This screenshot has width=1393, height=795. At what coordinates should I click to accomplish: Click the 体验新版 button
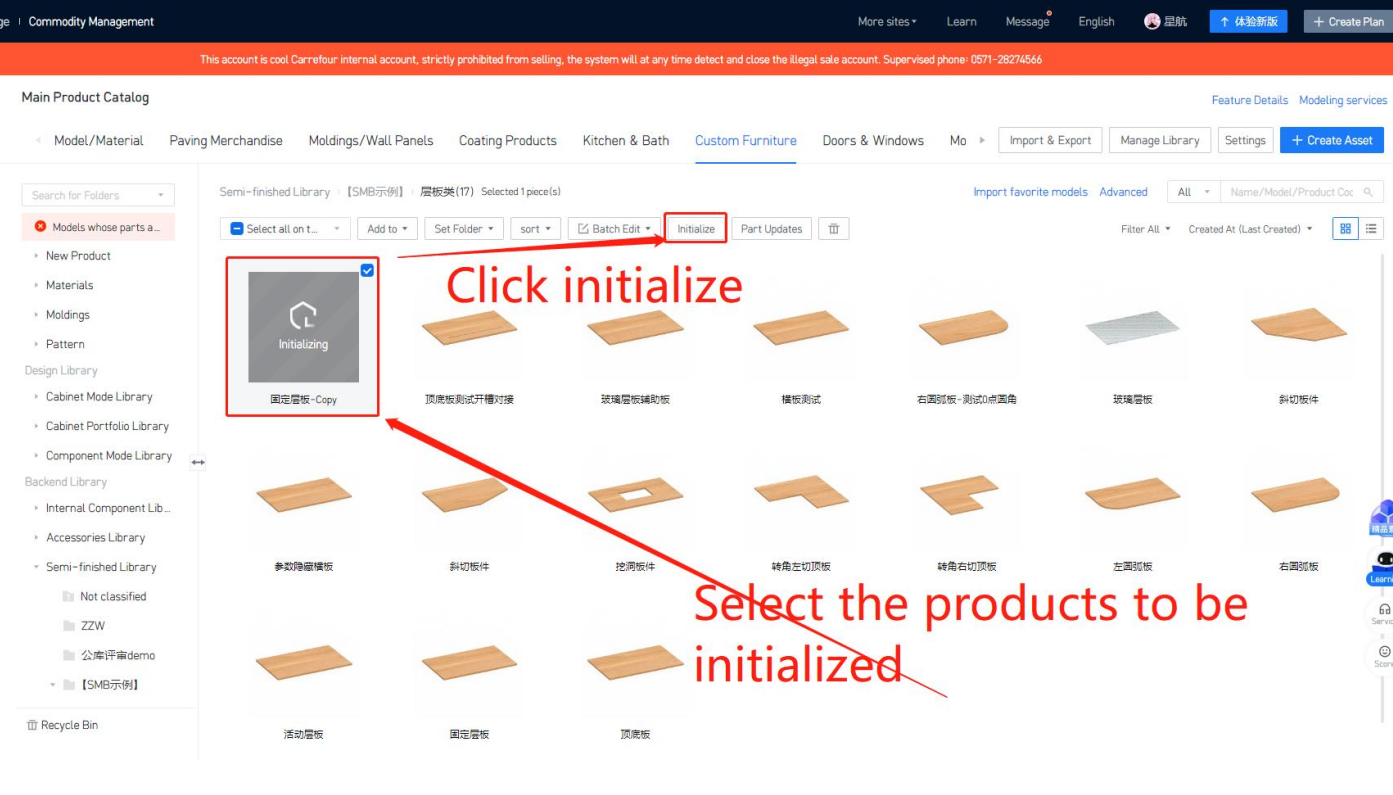pyautogui.click(x=1248, y=21)
